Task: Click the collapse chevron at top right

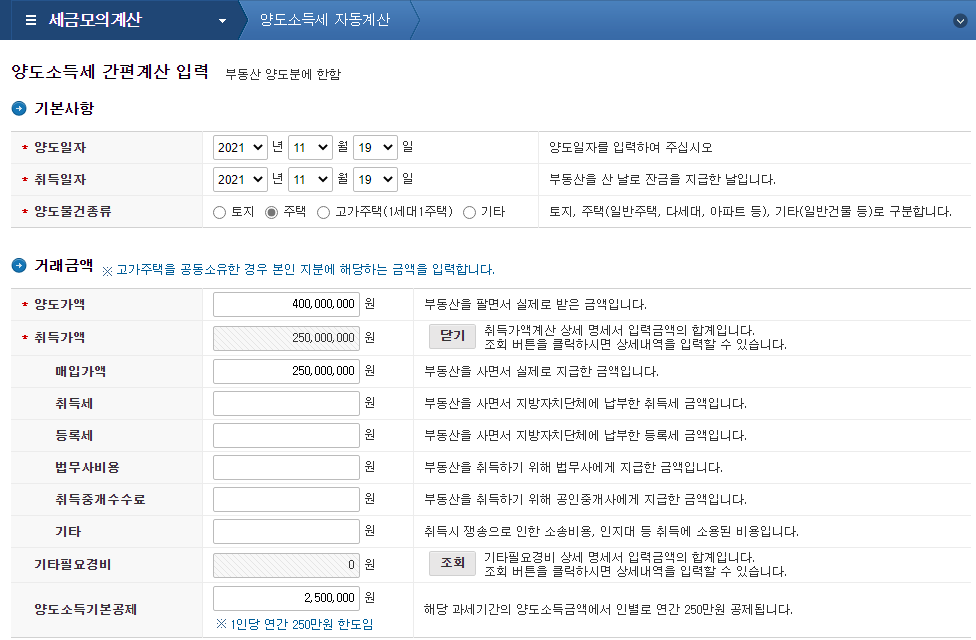Action: pos(960,21)
